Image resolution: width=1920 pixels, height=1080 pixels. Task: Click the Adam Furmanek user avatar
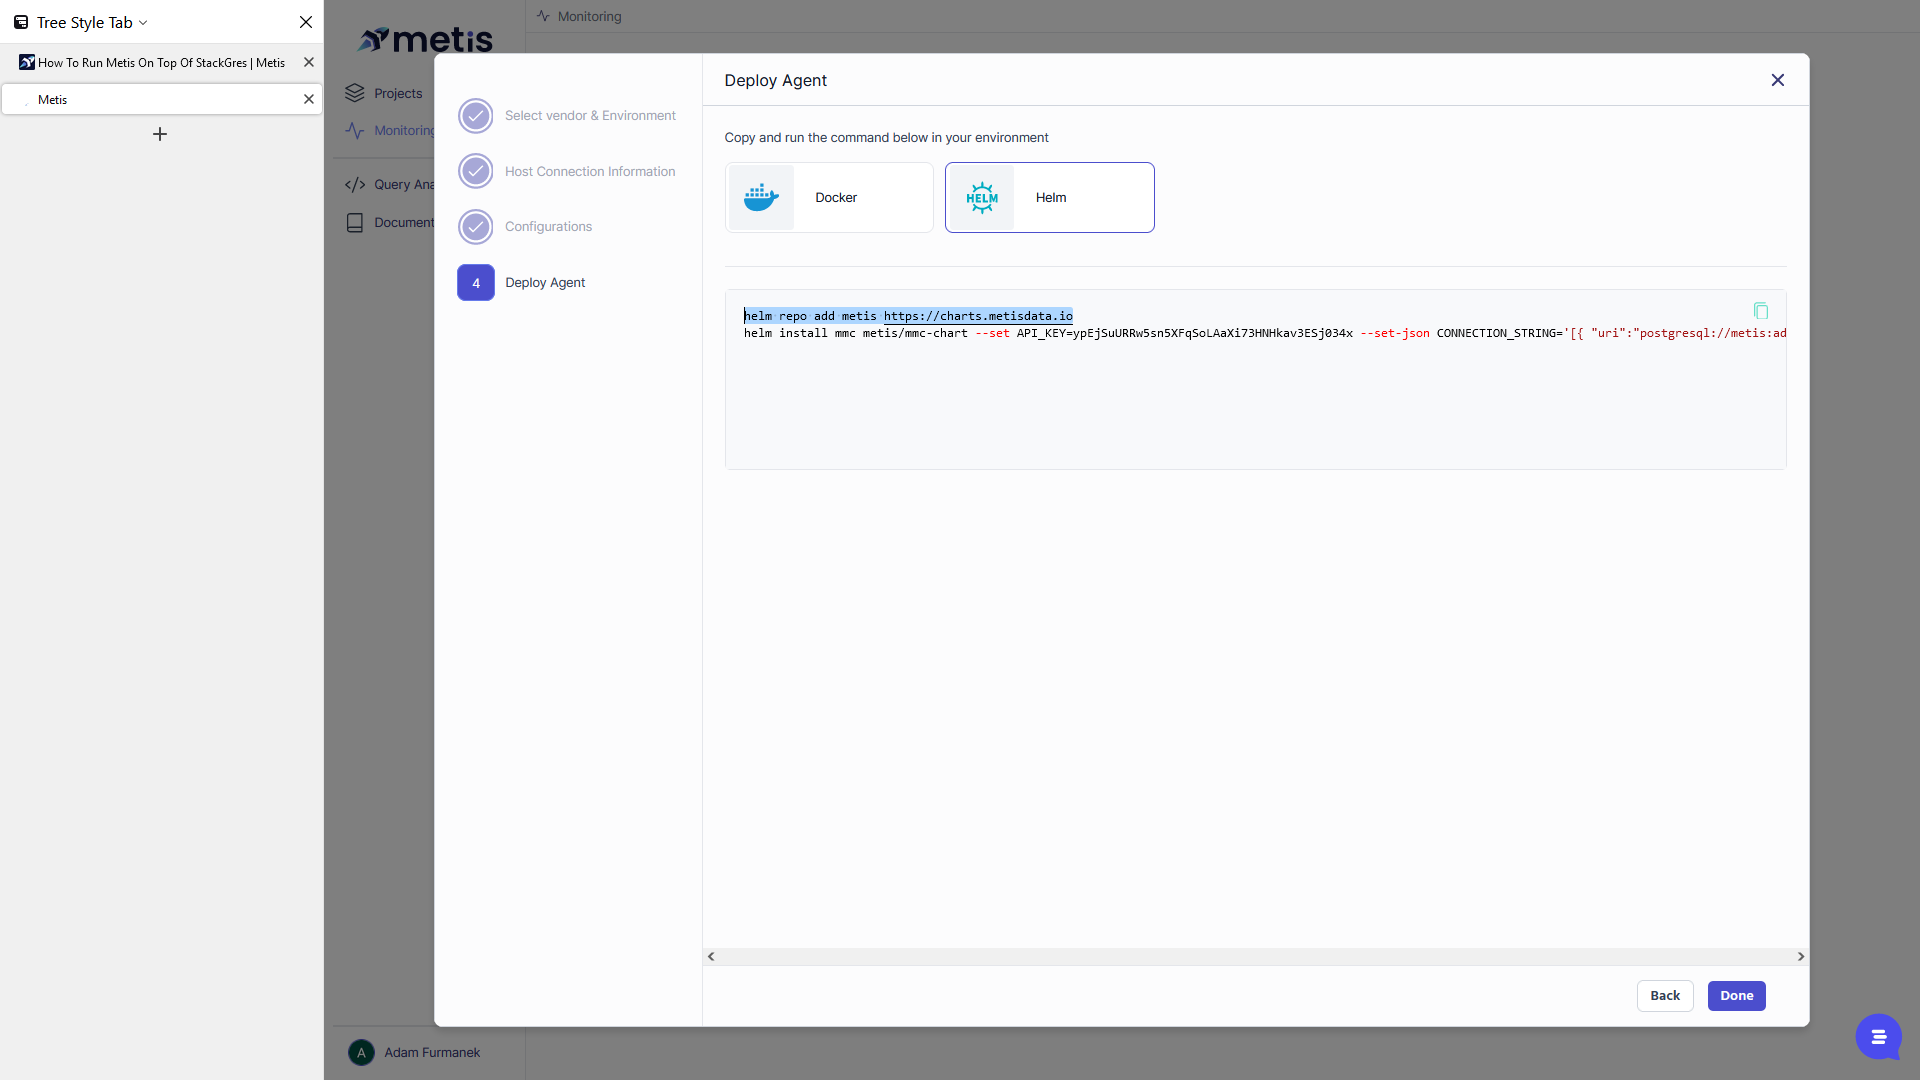(361, 1053)
